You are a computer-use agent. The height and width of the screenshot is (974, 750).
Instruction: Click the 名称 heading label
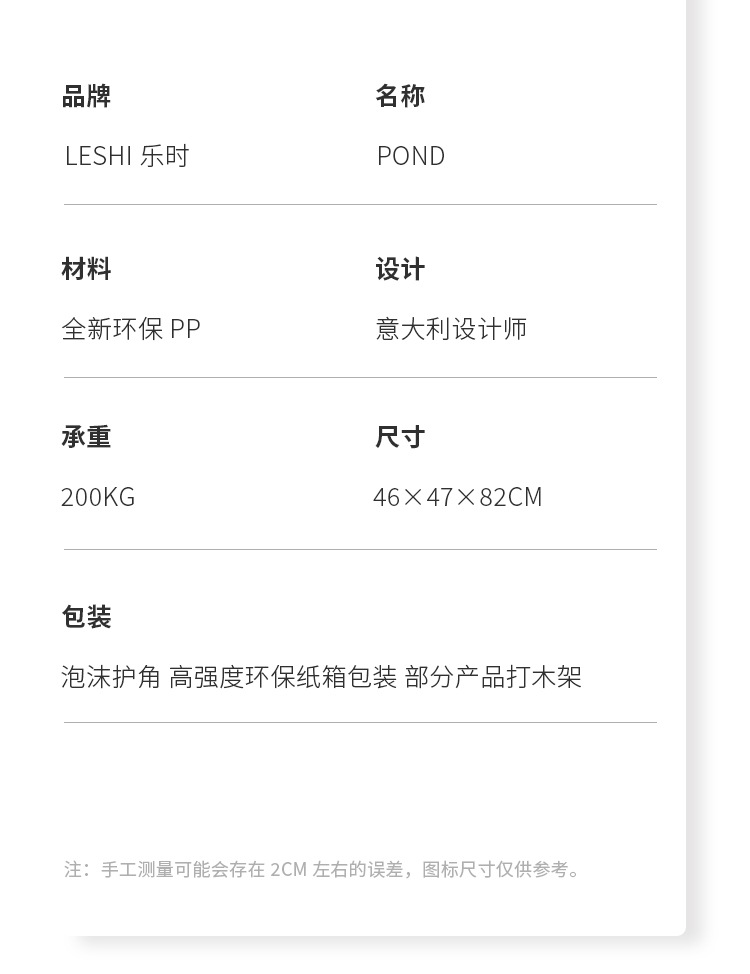(400, 96)
